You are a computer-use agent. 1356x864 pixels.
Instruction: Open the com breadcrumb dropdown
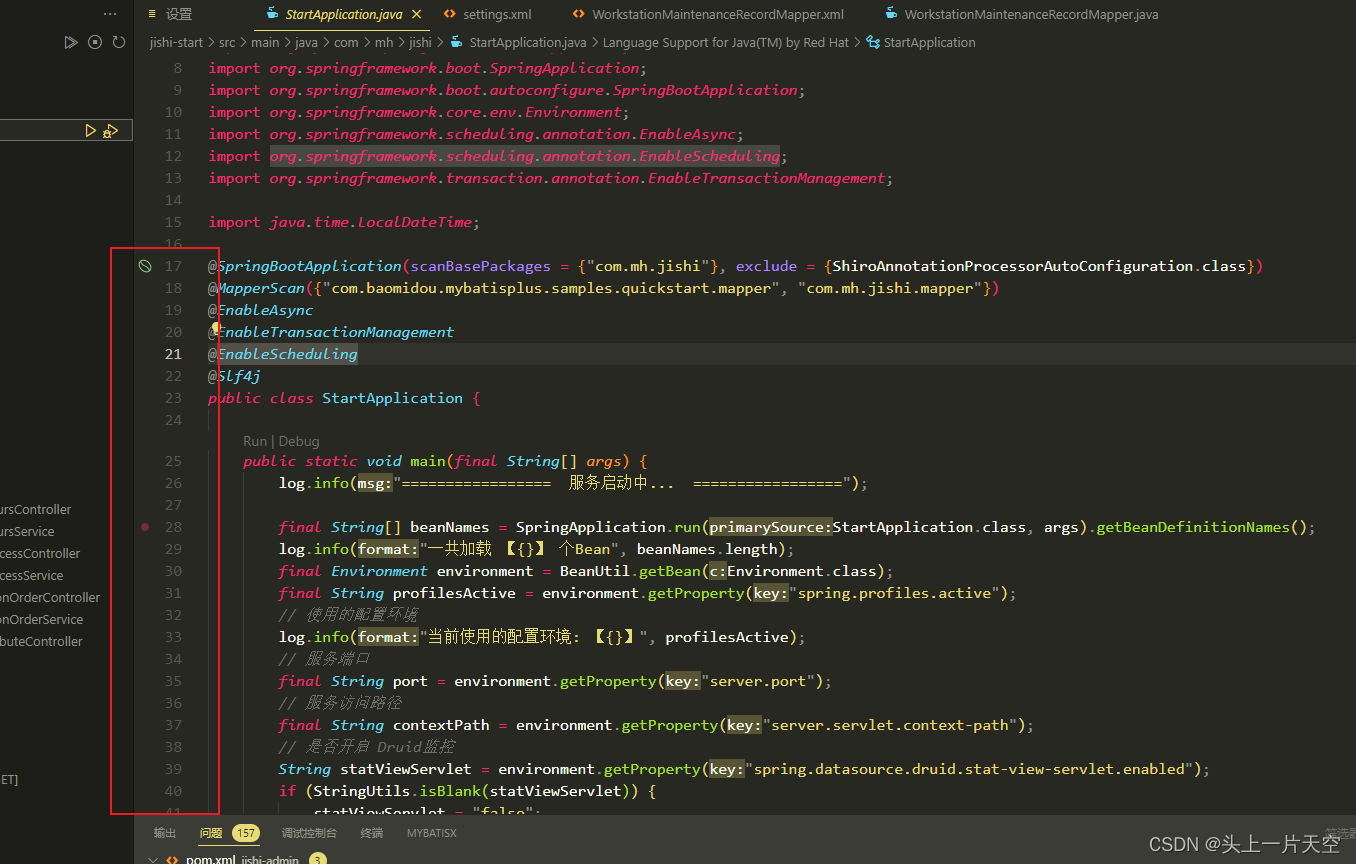346,43
